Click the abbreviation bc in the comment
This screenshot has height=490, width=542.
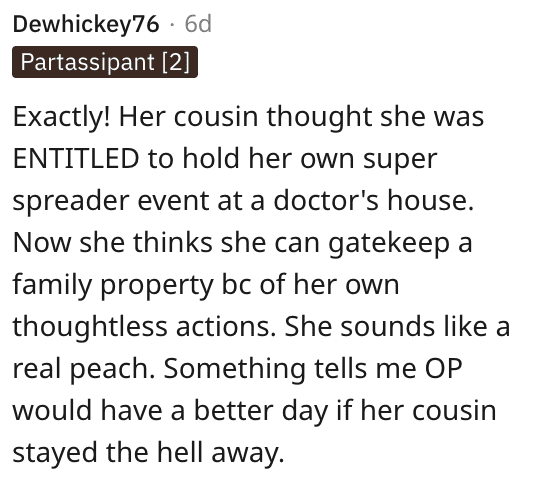(x=236, y=285)
